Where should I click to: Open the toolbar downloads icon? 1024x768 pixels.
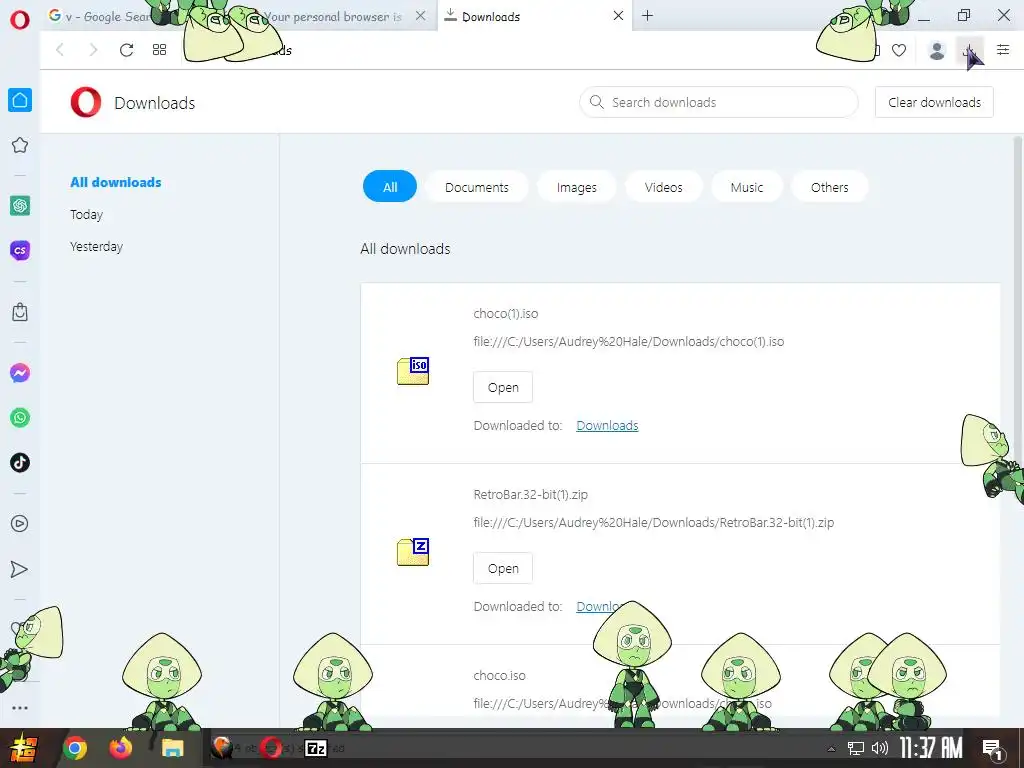970,50
